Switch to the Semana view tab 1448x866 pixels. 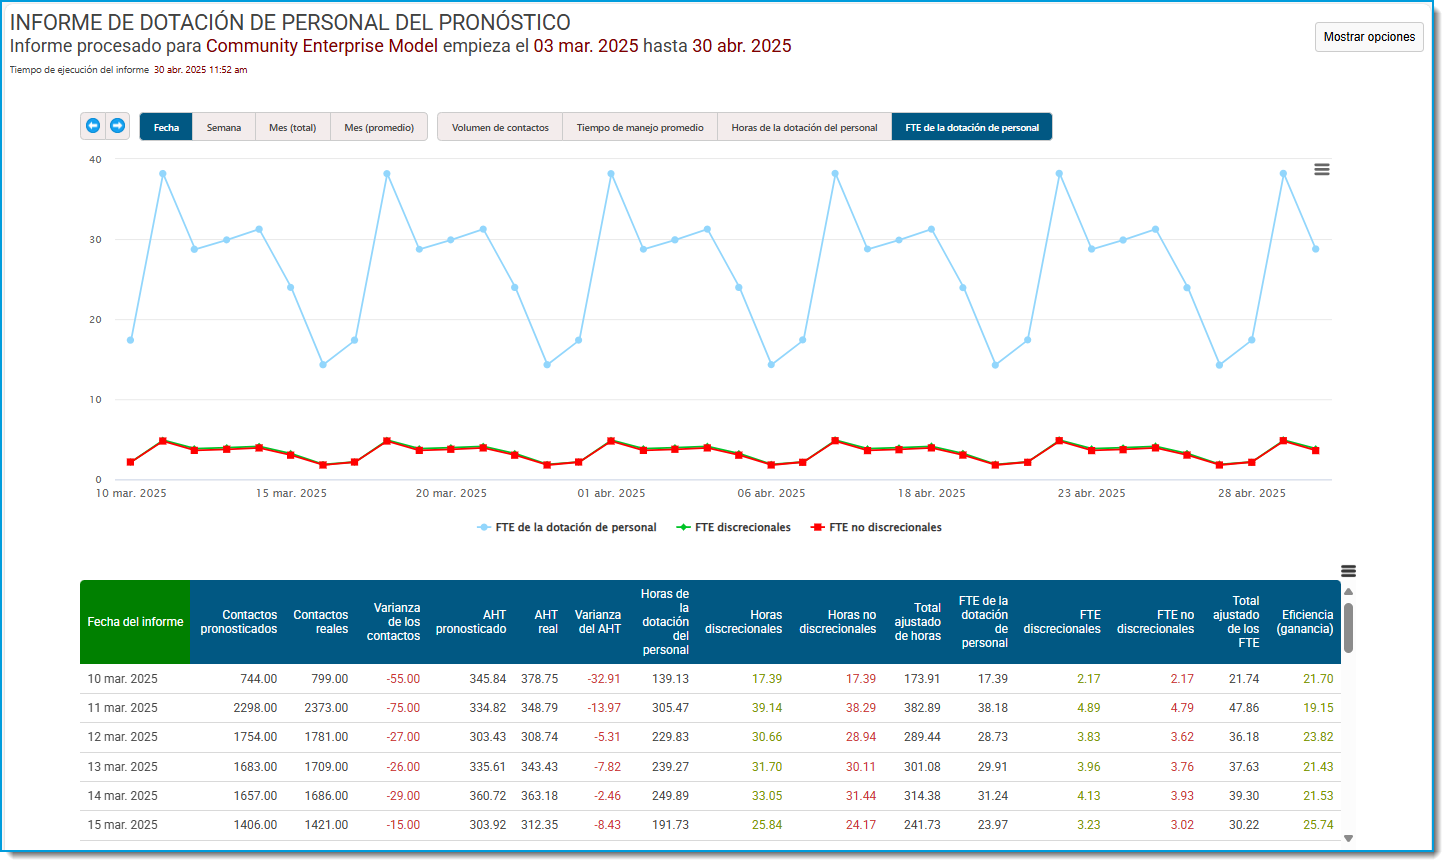224,127
